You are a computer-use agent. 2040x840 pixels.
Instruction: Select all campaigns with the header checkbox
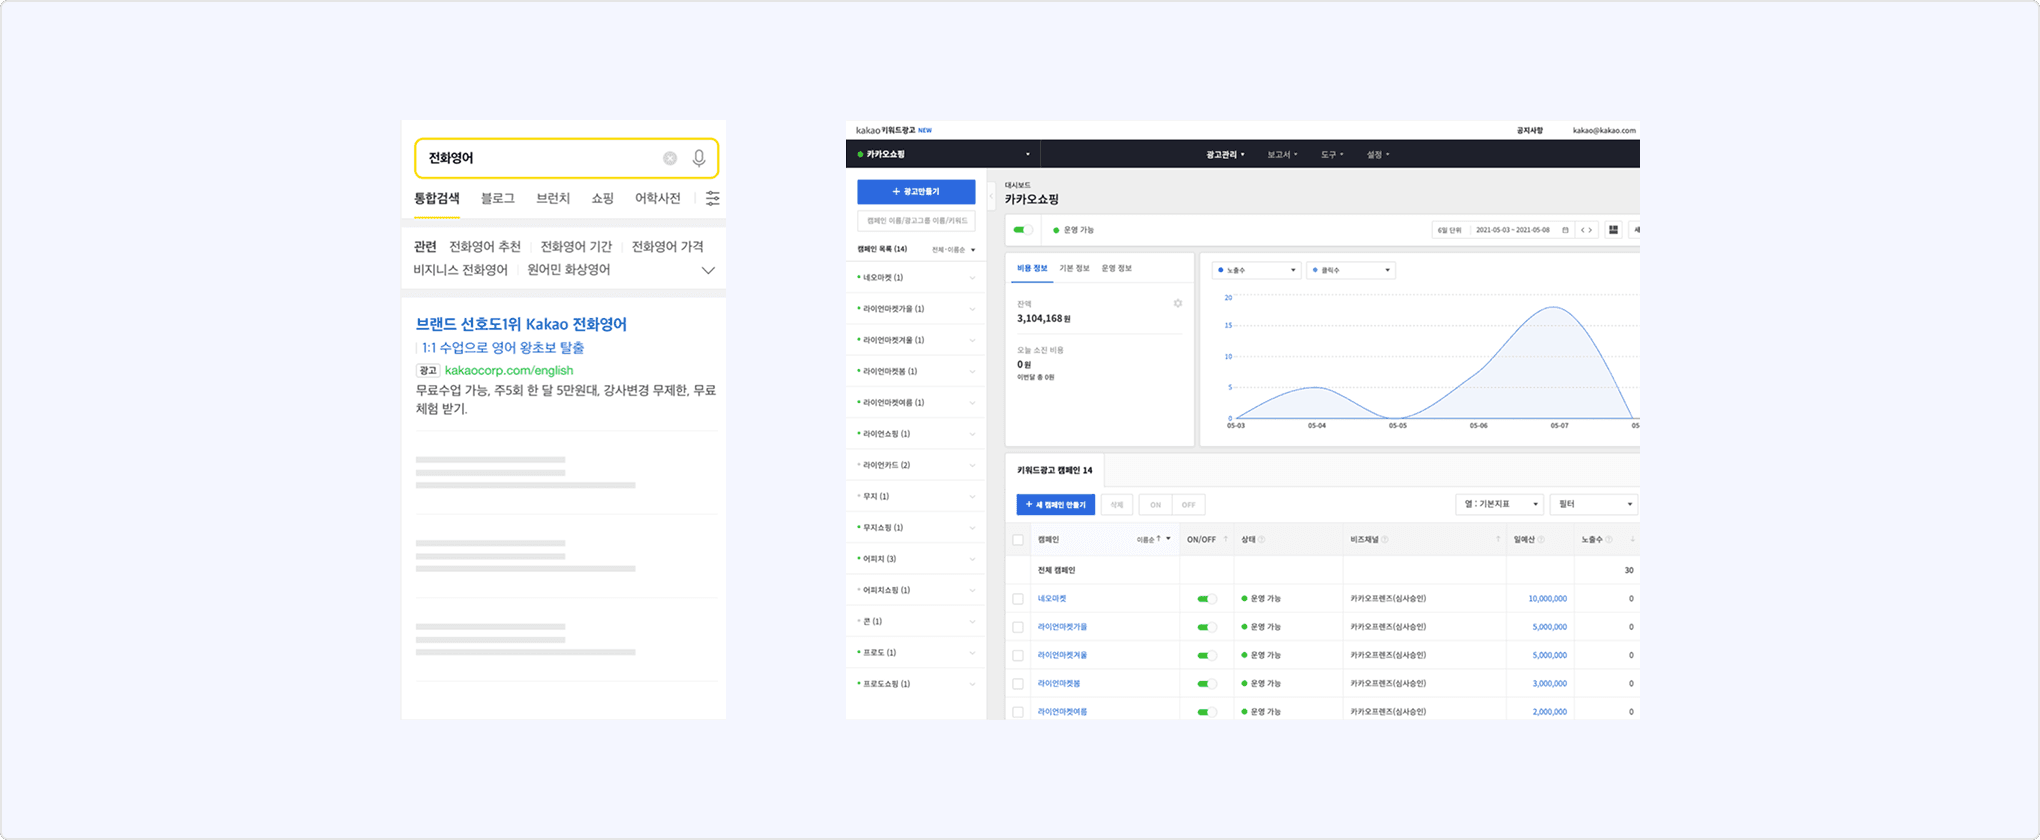pos(1018,540)
